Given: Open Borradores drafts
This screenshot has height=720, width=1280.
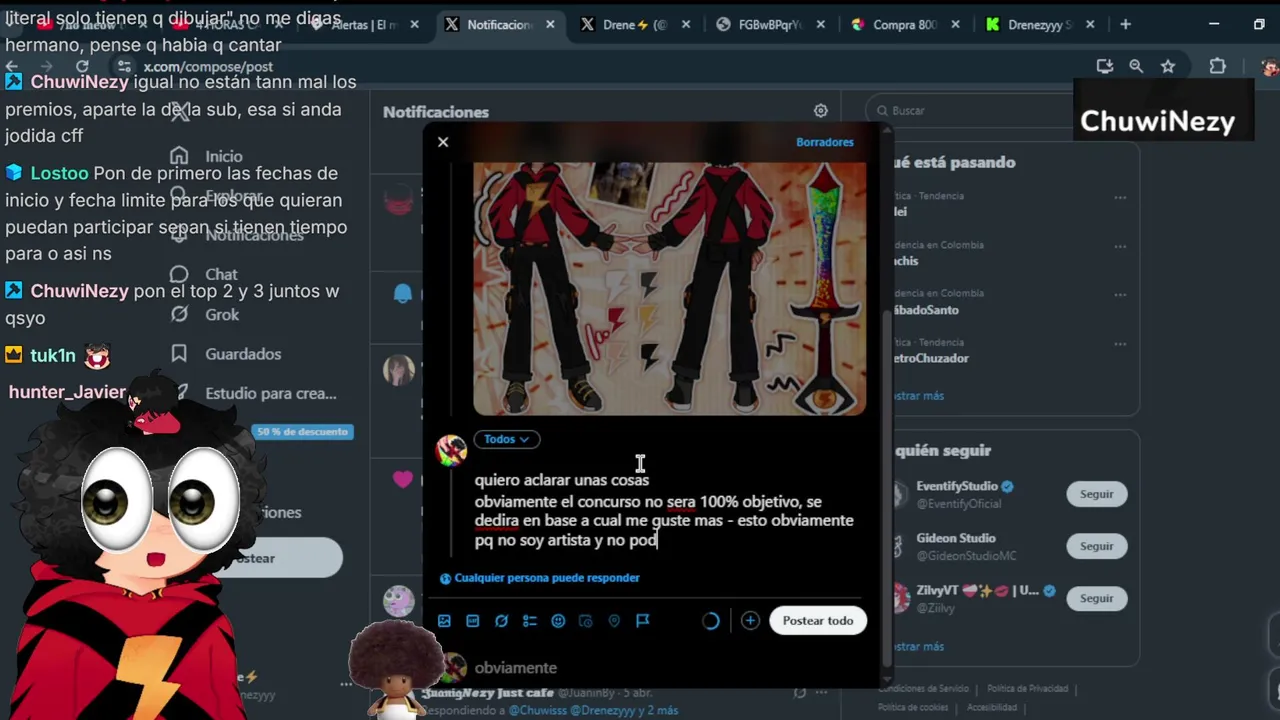Looking at the screenshot, I should coord(825,142).
